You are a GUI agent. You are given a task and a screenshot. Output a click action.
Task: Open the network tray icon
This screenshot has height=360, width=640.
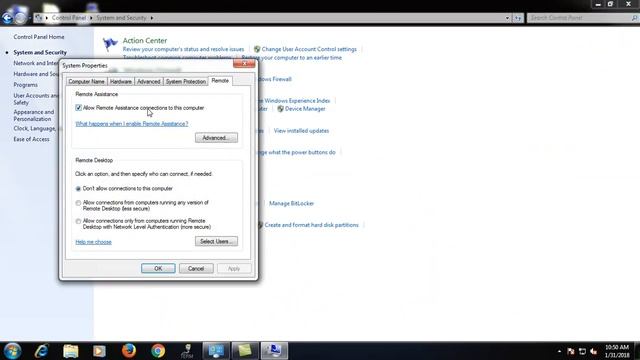pos(582,351)
